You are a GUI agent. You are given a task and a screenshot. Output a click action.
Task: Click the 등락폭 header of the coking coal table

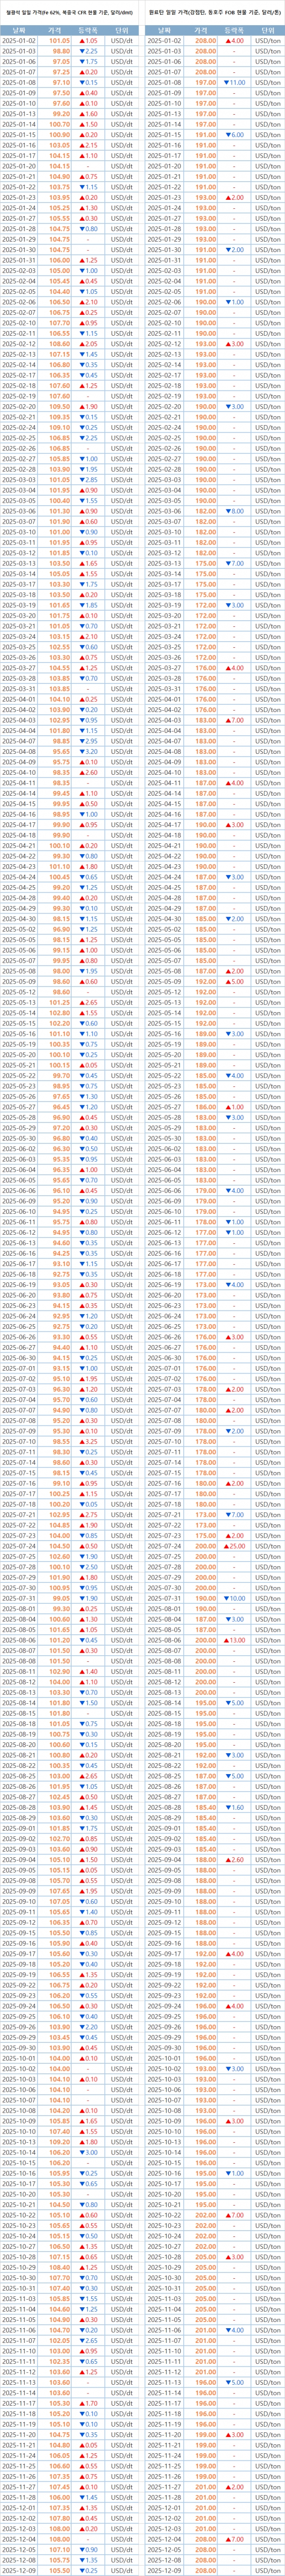[235, 30]
